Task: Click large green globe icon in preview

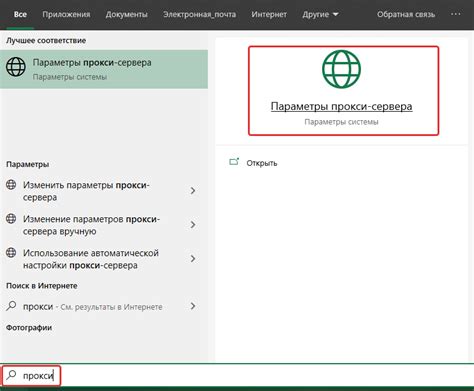Action: [341, 69]
